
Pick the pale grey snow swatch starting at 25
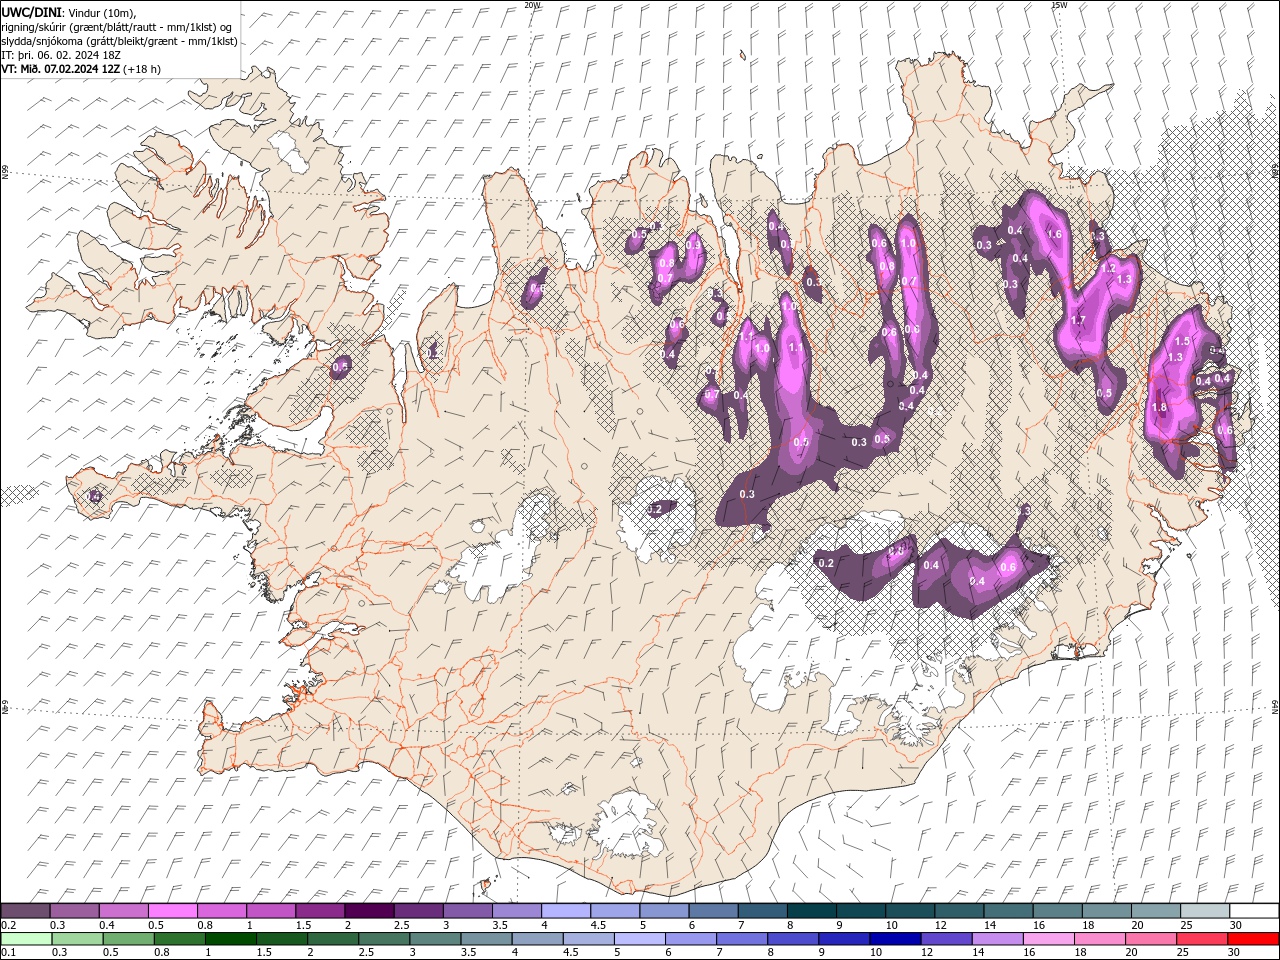[1206, 911]
